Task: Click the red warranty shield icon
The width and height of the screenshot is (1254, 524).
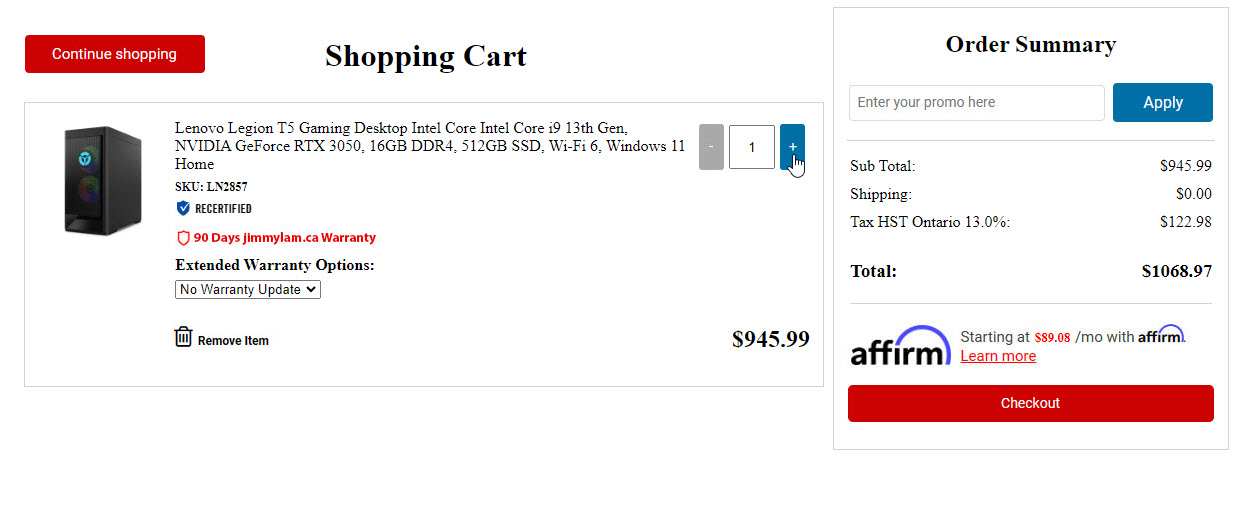Action: (183, 238)
